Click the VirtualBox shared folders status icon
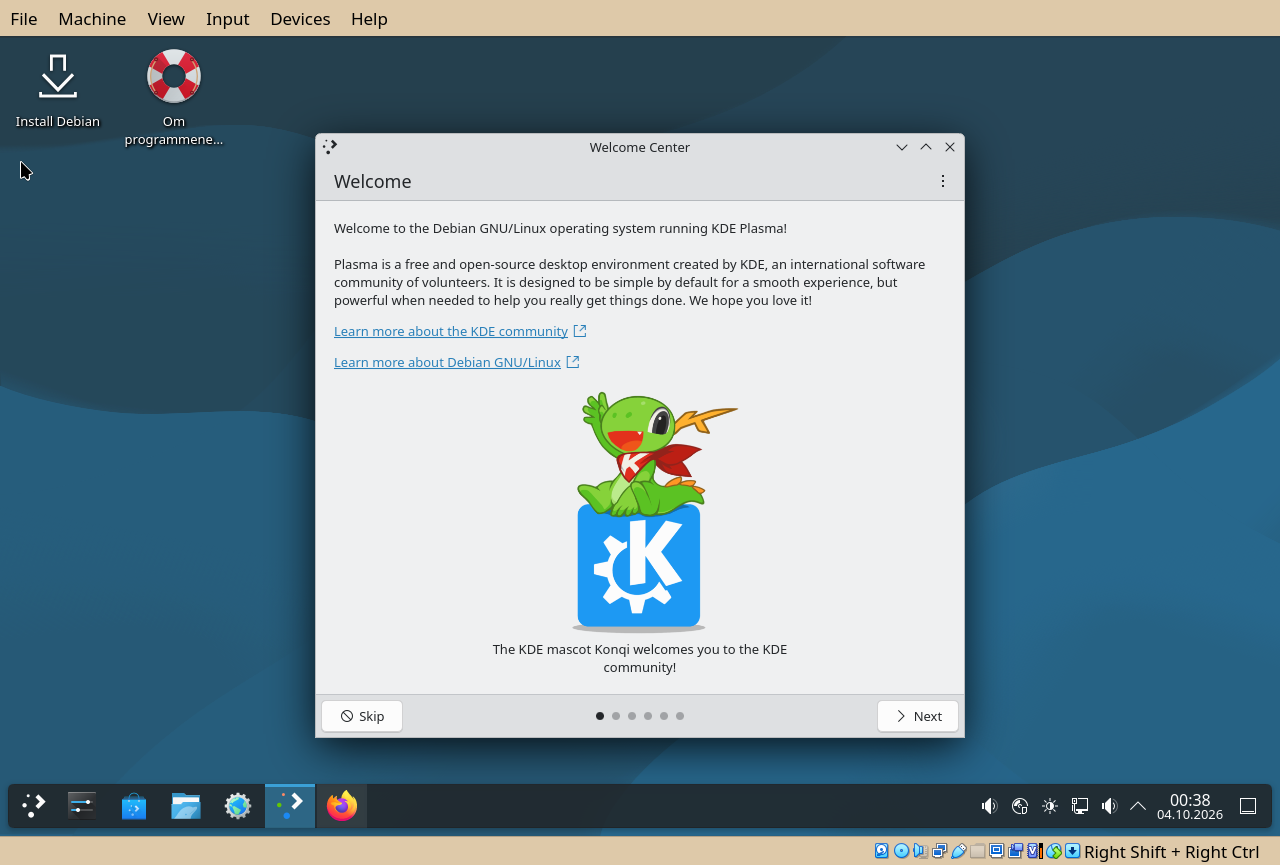Image resolution: width=1280 pixels, height=865 pixels. (x=978, y=851)
